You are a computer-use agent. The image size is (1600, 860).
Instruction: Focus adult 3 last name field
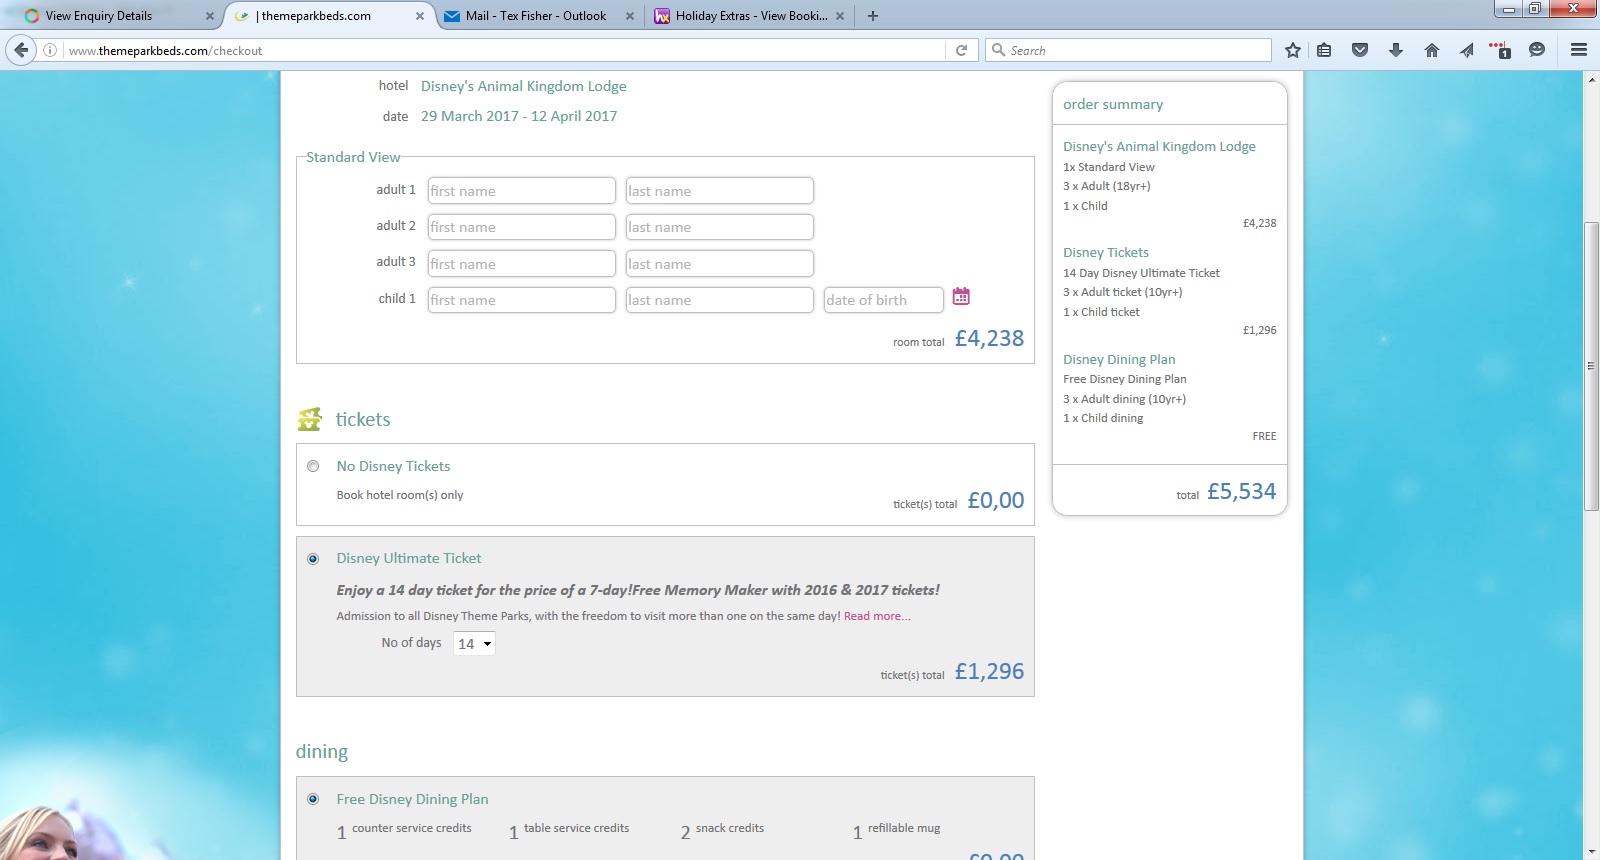[x=719, y=264]
